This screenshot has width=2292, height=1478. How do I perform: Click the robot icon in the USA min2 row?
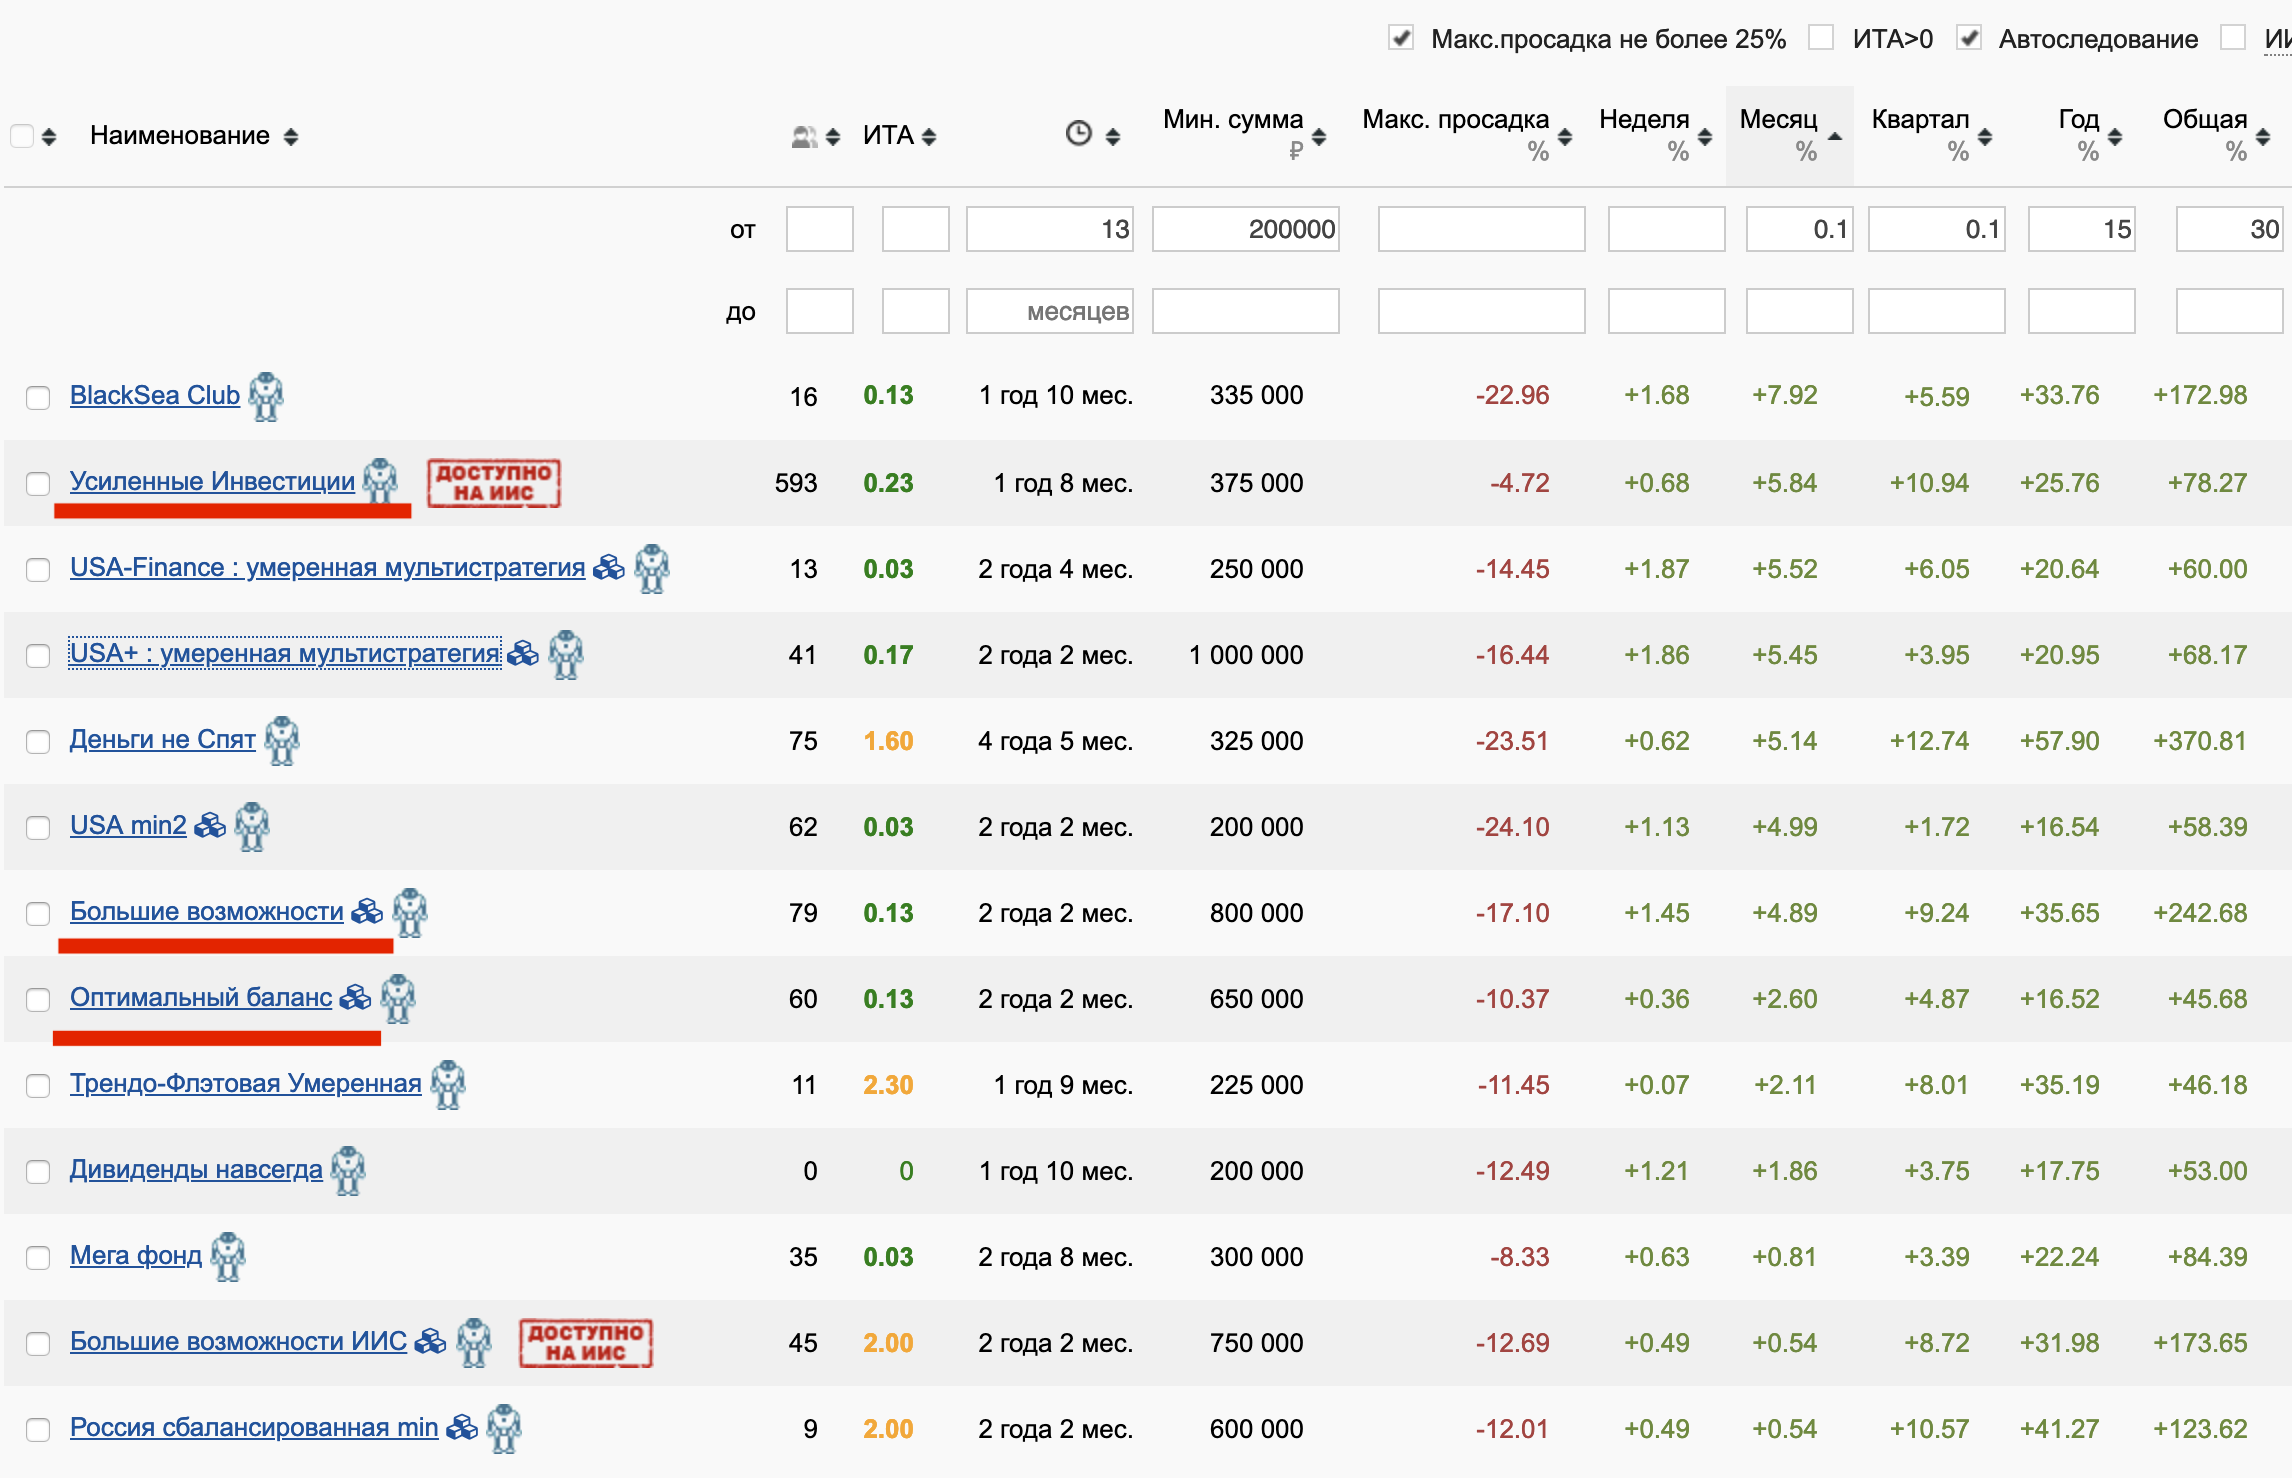tap(252, 827)
